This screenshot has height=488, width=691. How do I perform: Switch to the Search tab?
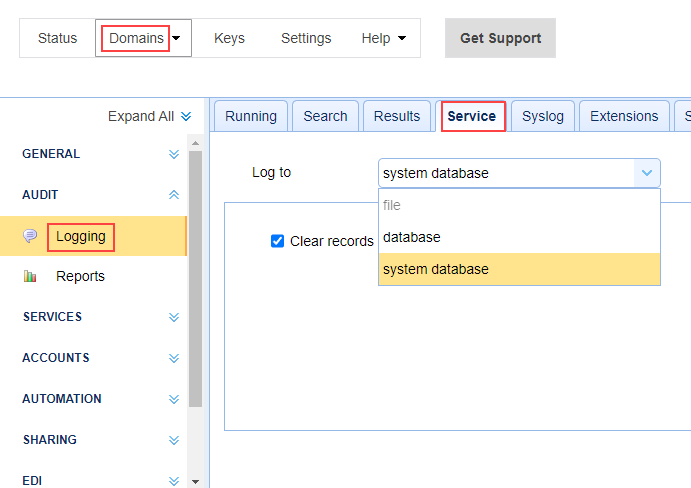[x=325, y=116]
